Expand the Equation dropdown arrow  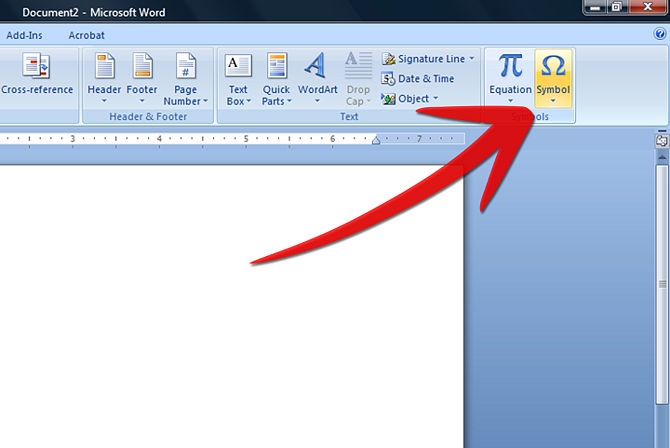[511, 101]
